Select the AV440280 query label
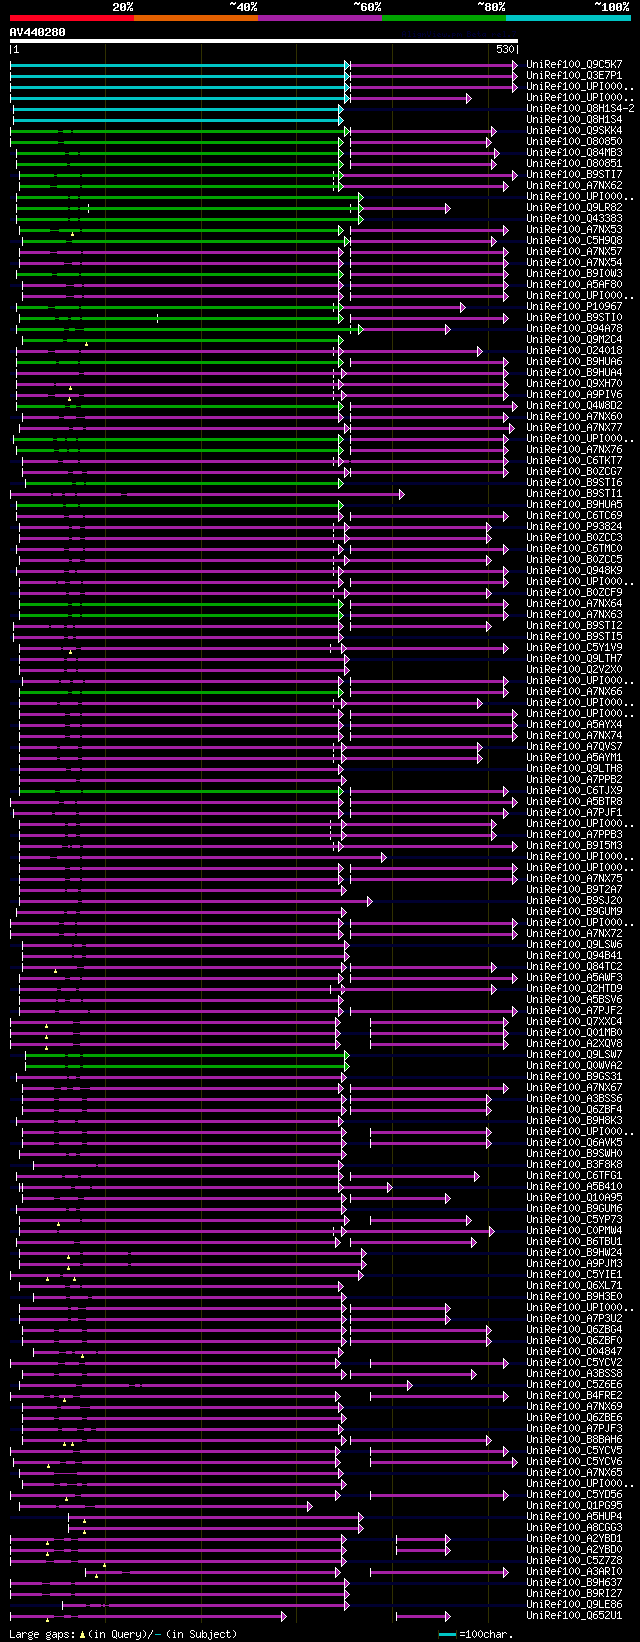The height and width of the screenshot is (1642, 640). [x=38, y=32]
